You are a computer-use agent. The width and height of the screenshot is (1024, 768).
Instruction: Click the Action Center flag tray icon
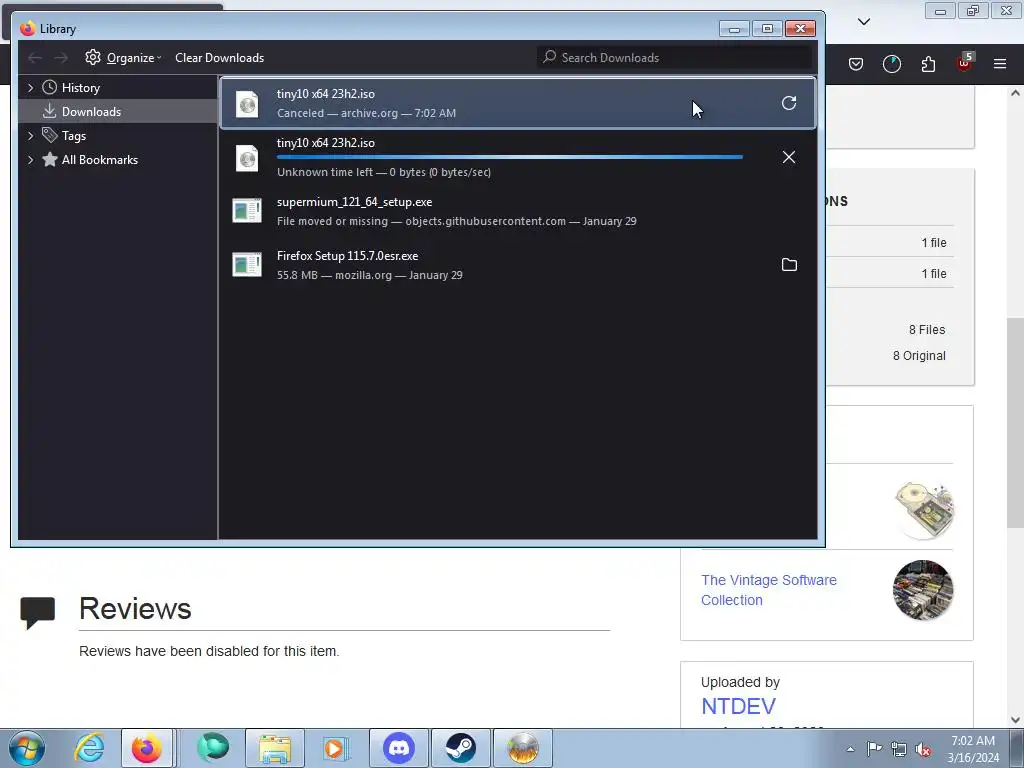tap(874, 749)
